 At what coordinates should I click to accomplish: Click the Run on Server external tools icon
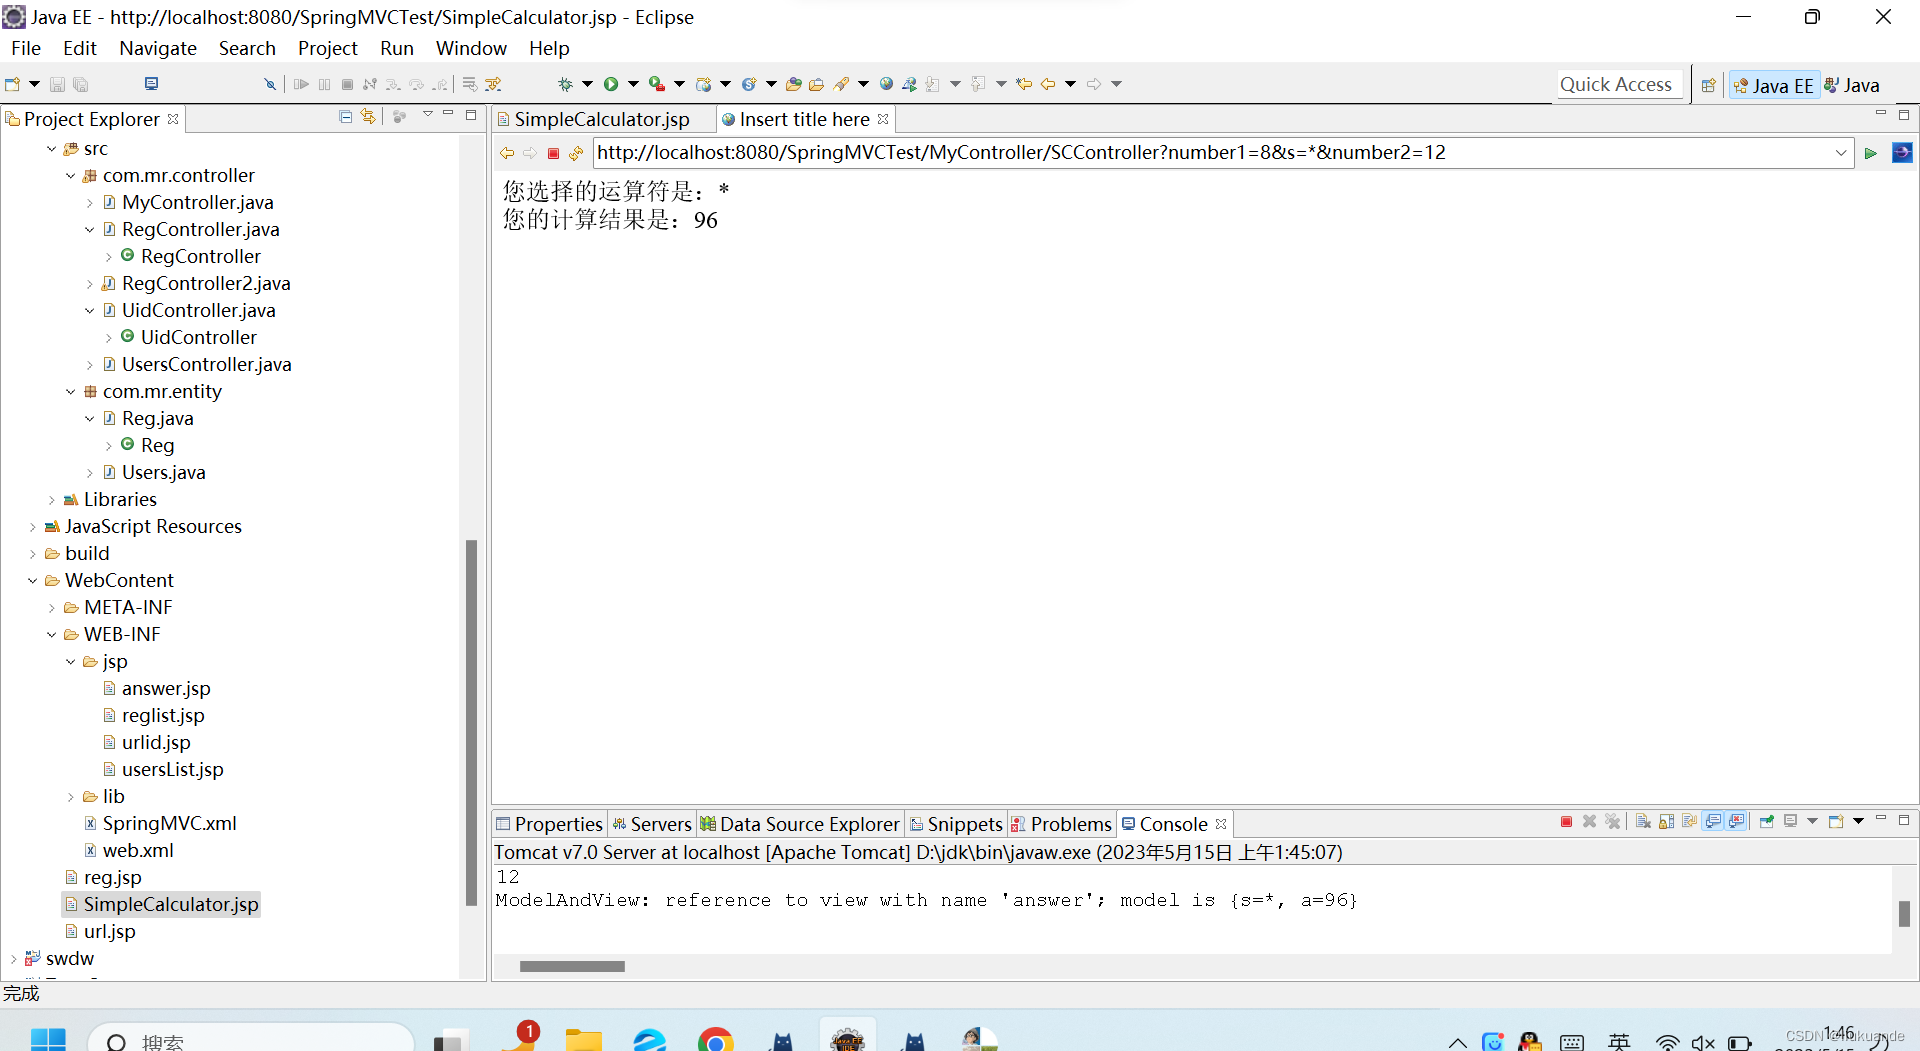(657, 84)
